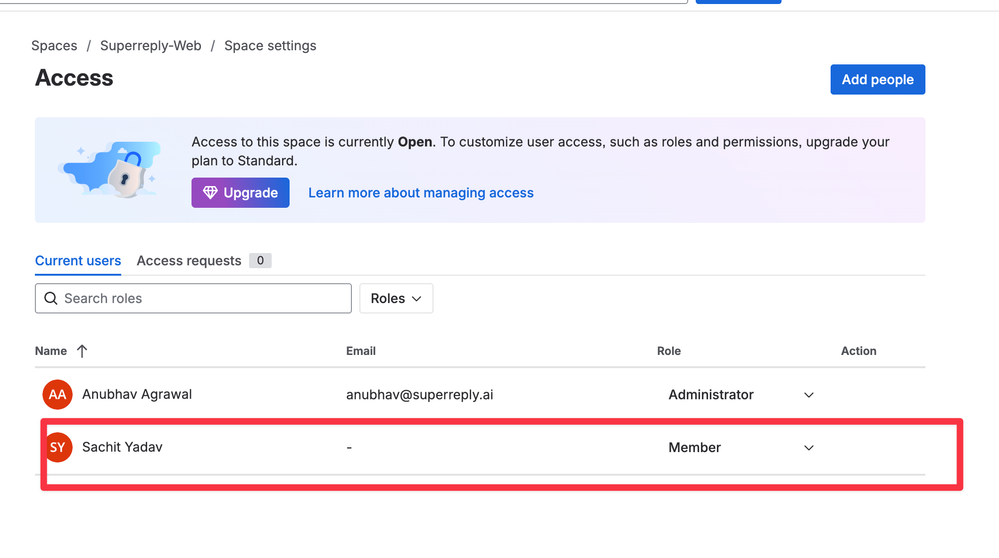Click the Role column header
The height and width of the screenshot is (558, 999).
[669, 351]
